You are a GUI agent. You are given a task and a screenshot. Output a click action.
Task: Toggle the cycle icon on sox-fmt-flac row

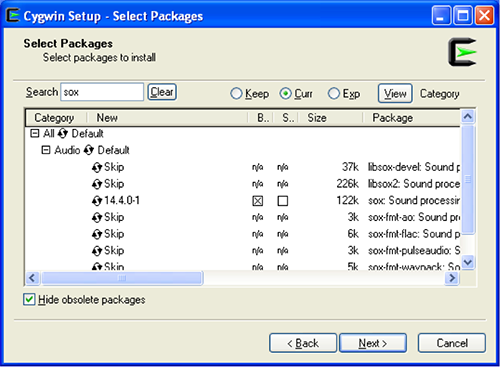pyautogui.click(x=97, y=234)
